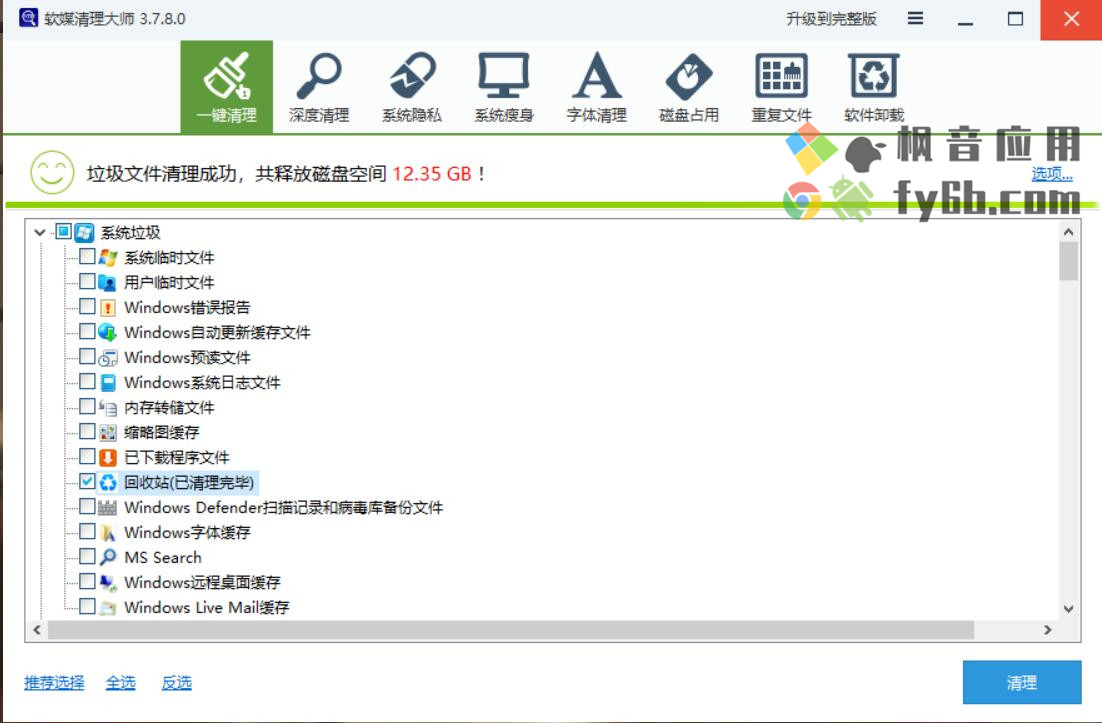Check the 已下载程序文件 checkbox

[x=87, y=456]
